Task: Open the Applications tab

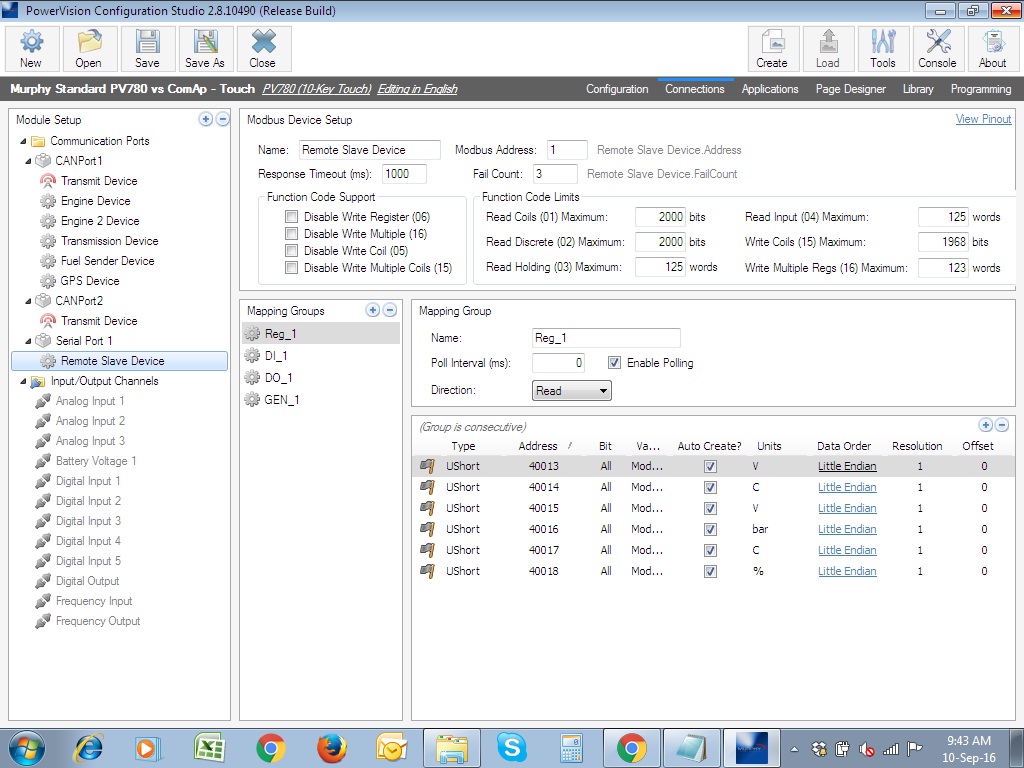Action: [x=770, y=89]
